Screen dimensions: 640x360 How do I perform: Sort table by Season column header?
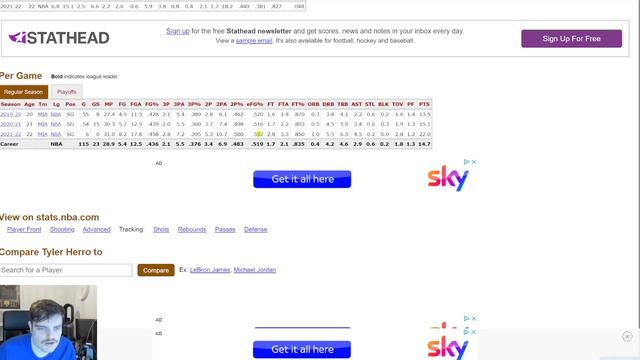(x=11, y=104)
